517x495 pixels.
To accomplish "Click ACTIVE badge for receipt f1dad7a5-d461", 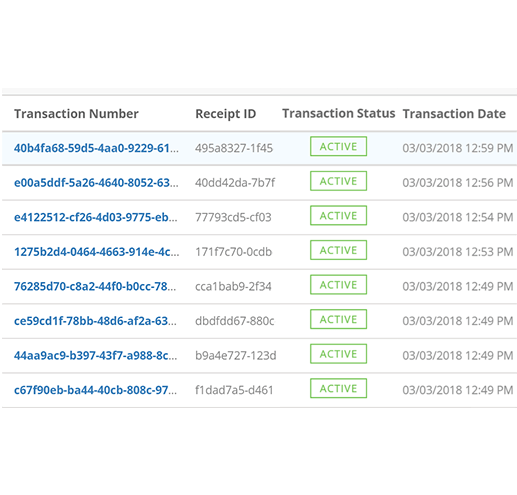I will 338,388.
